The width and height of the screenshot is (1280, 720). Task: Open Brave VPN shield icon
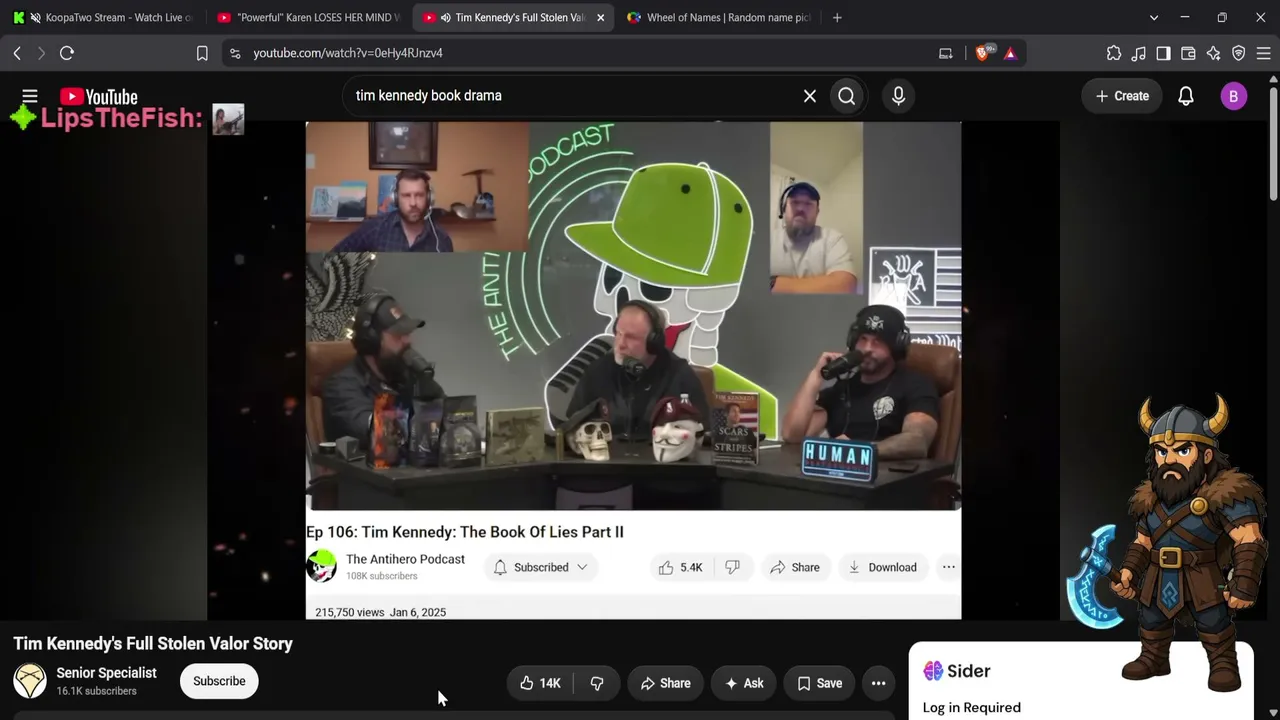tap(1238, 53)
